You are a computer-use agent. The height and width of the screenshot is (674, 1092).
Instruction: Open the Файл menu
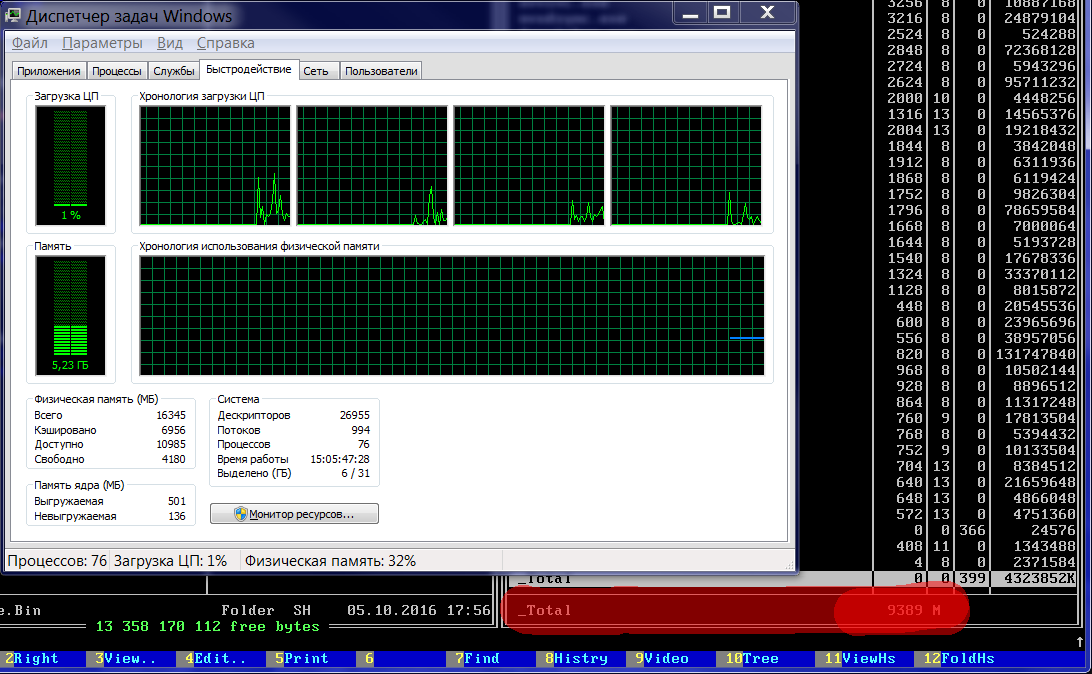pos(30,43)
